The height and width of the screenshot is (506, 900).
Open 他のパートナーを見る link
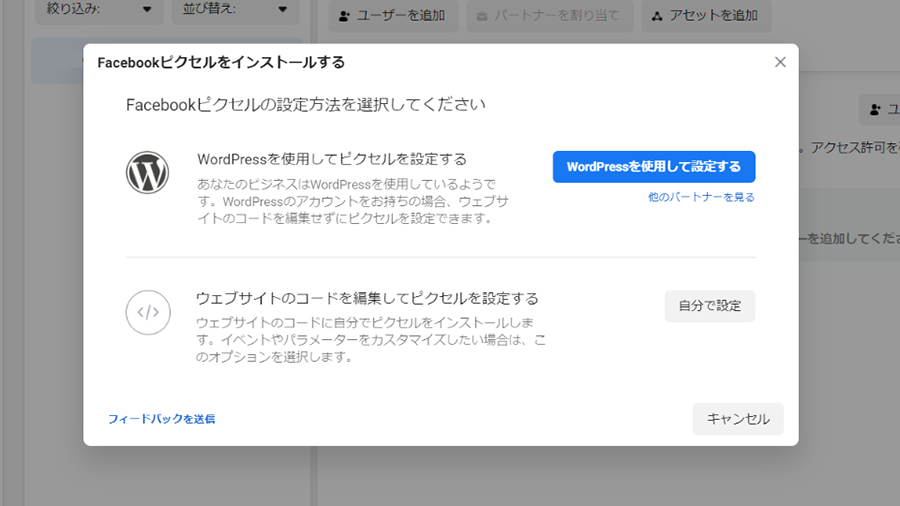tap(701, 197)
